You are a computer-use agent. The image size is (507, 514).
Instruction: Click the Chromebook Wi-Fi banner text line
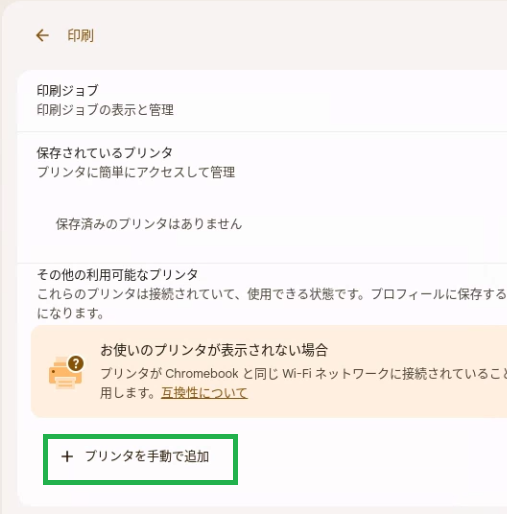(303, 374)
